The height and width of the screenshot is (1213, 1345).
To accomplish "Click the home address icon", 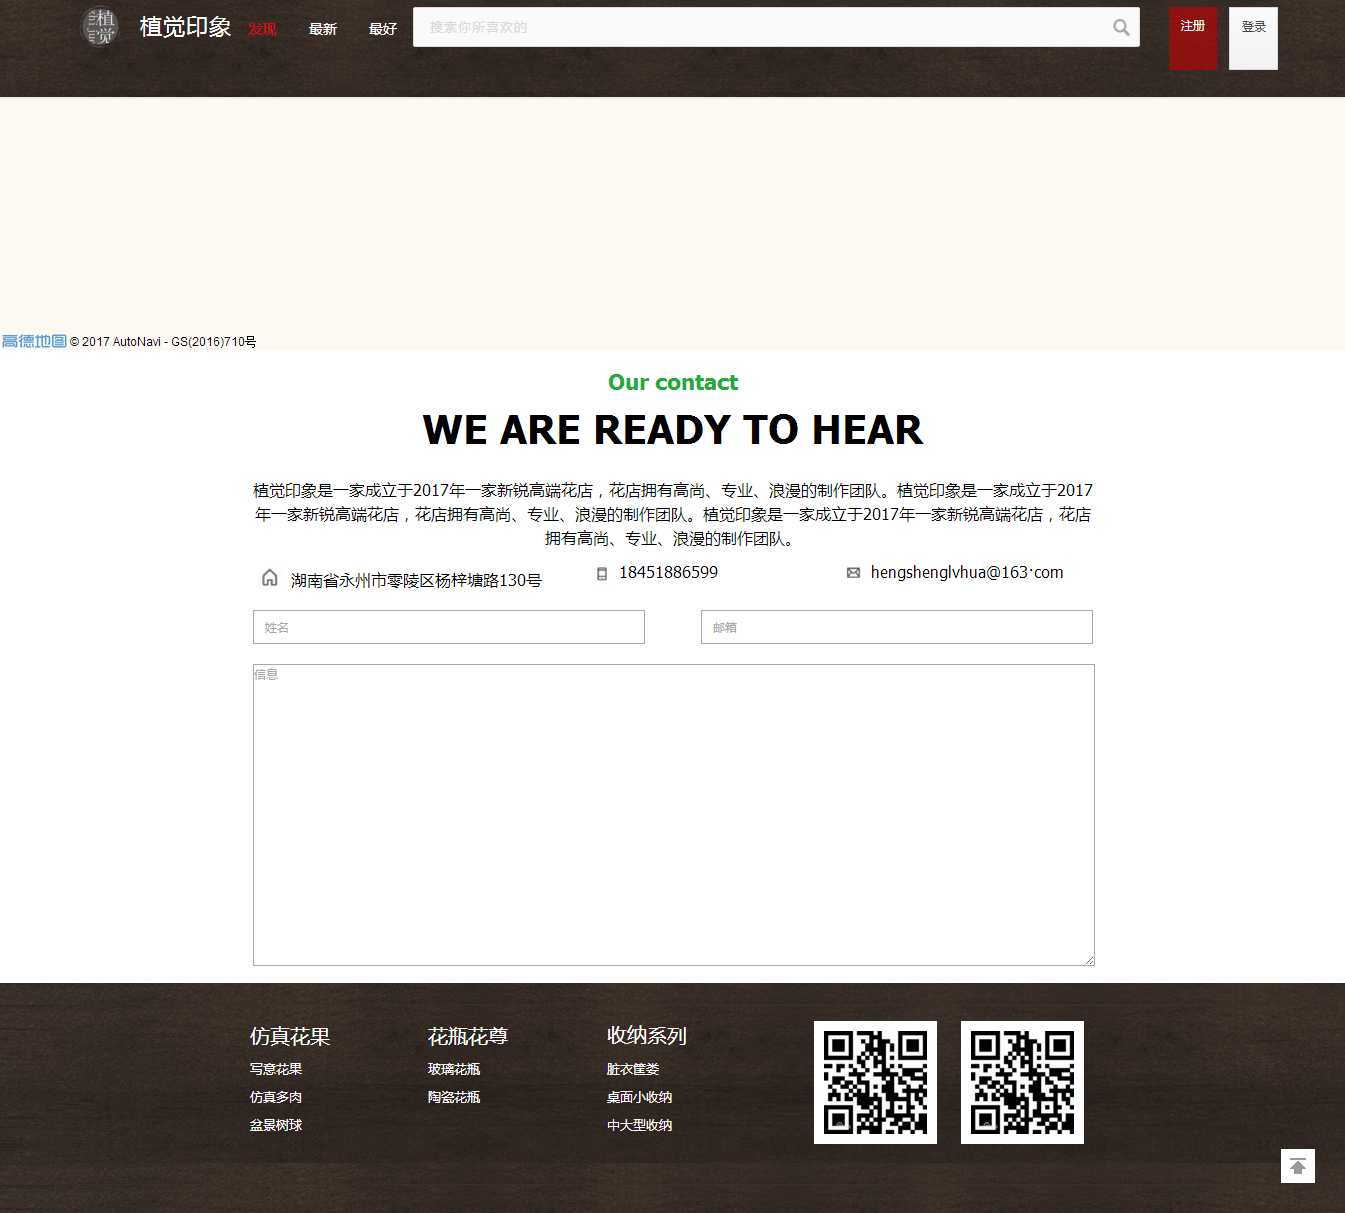I will coord(269,578).
